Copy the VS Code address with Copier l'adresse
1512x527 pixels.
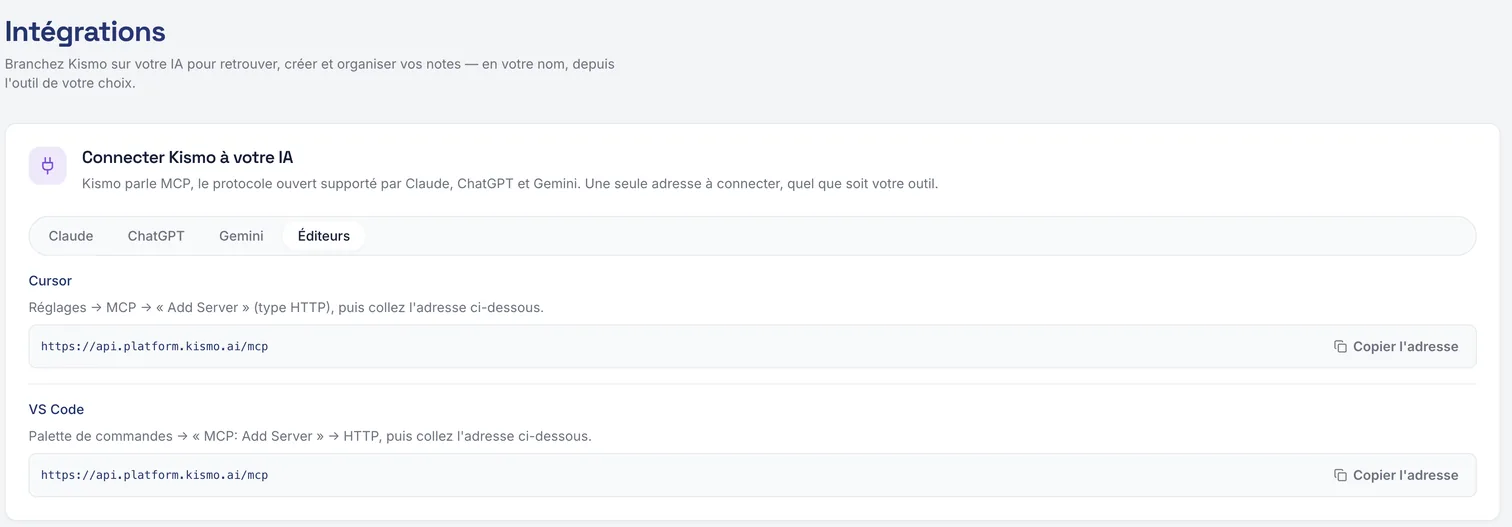(1396, 475)
